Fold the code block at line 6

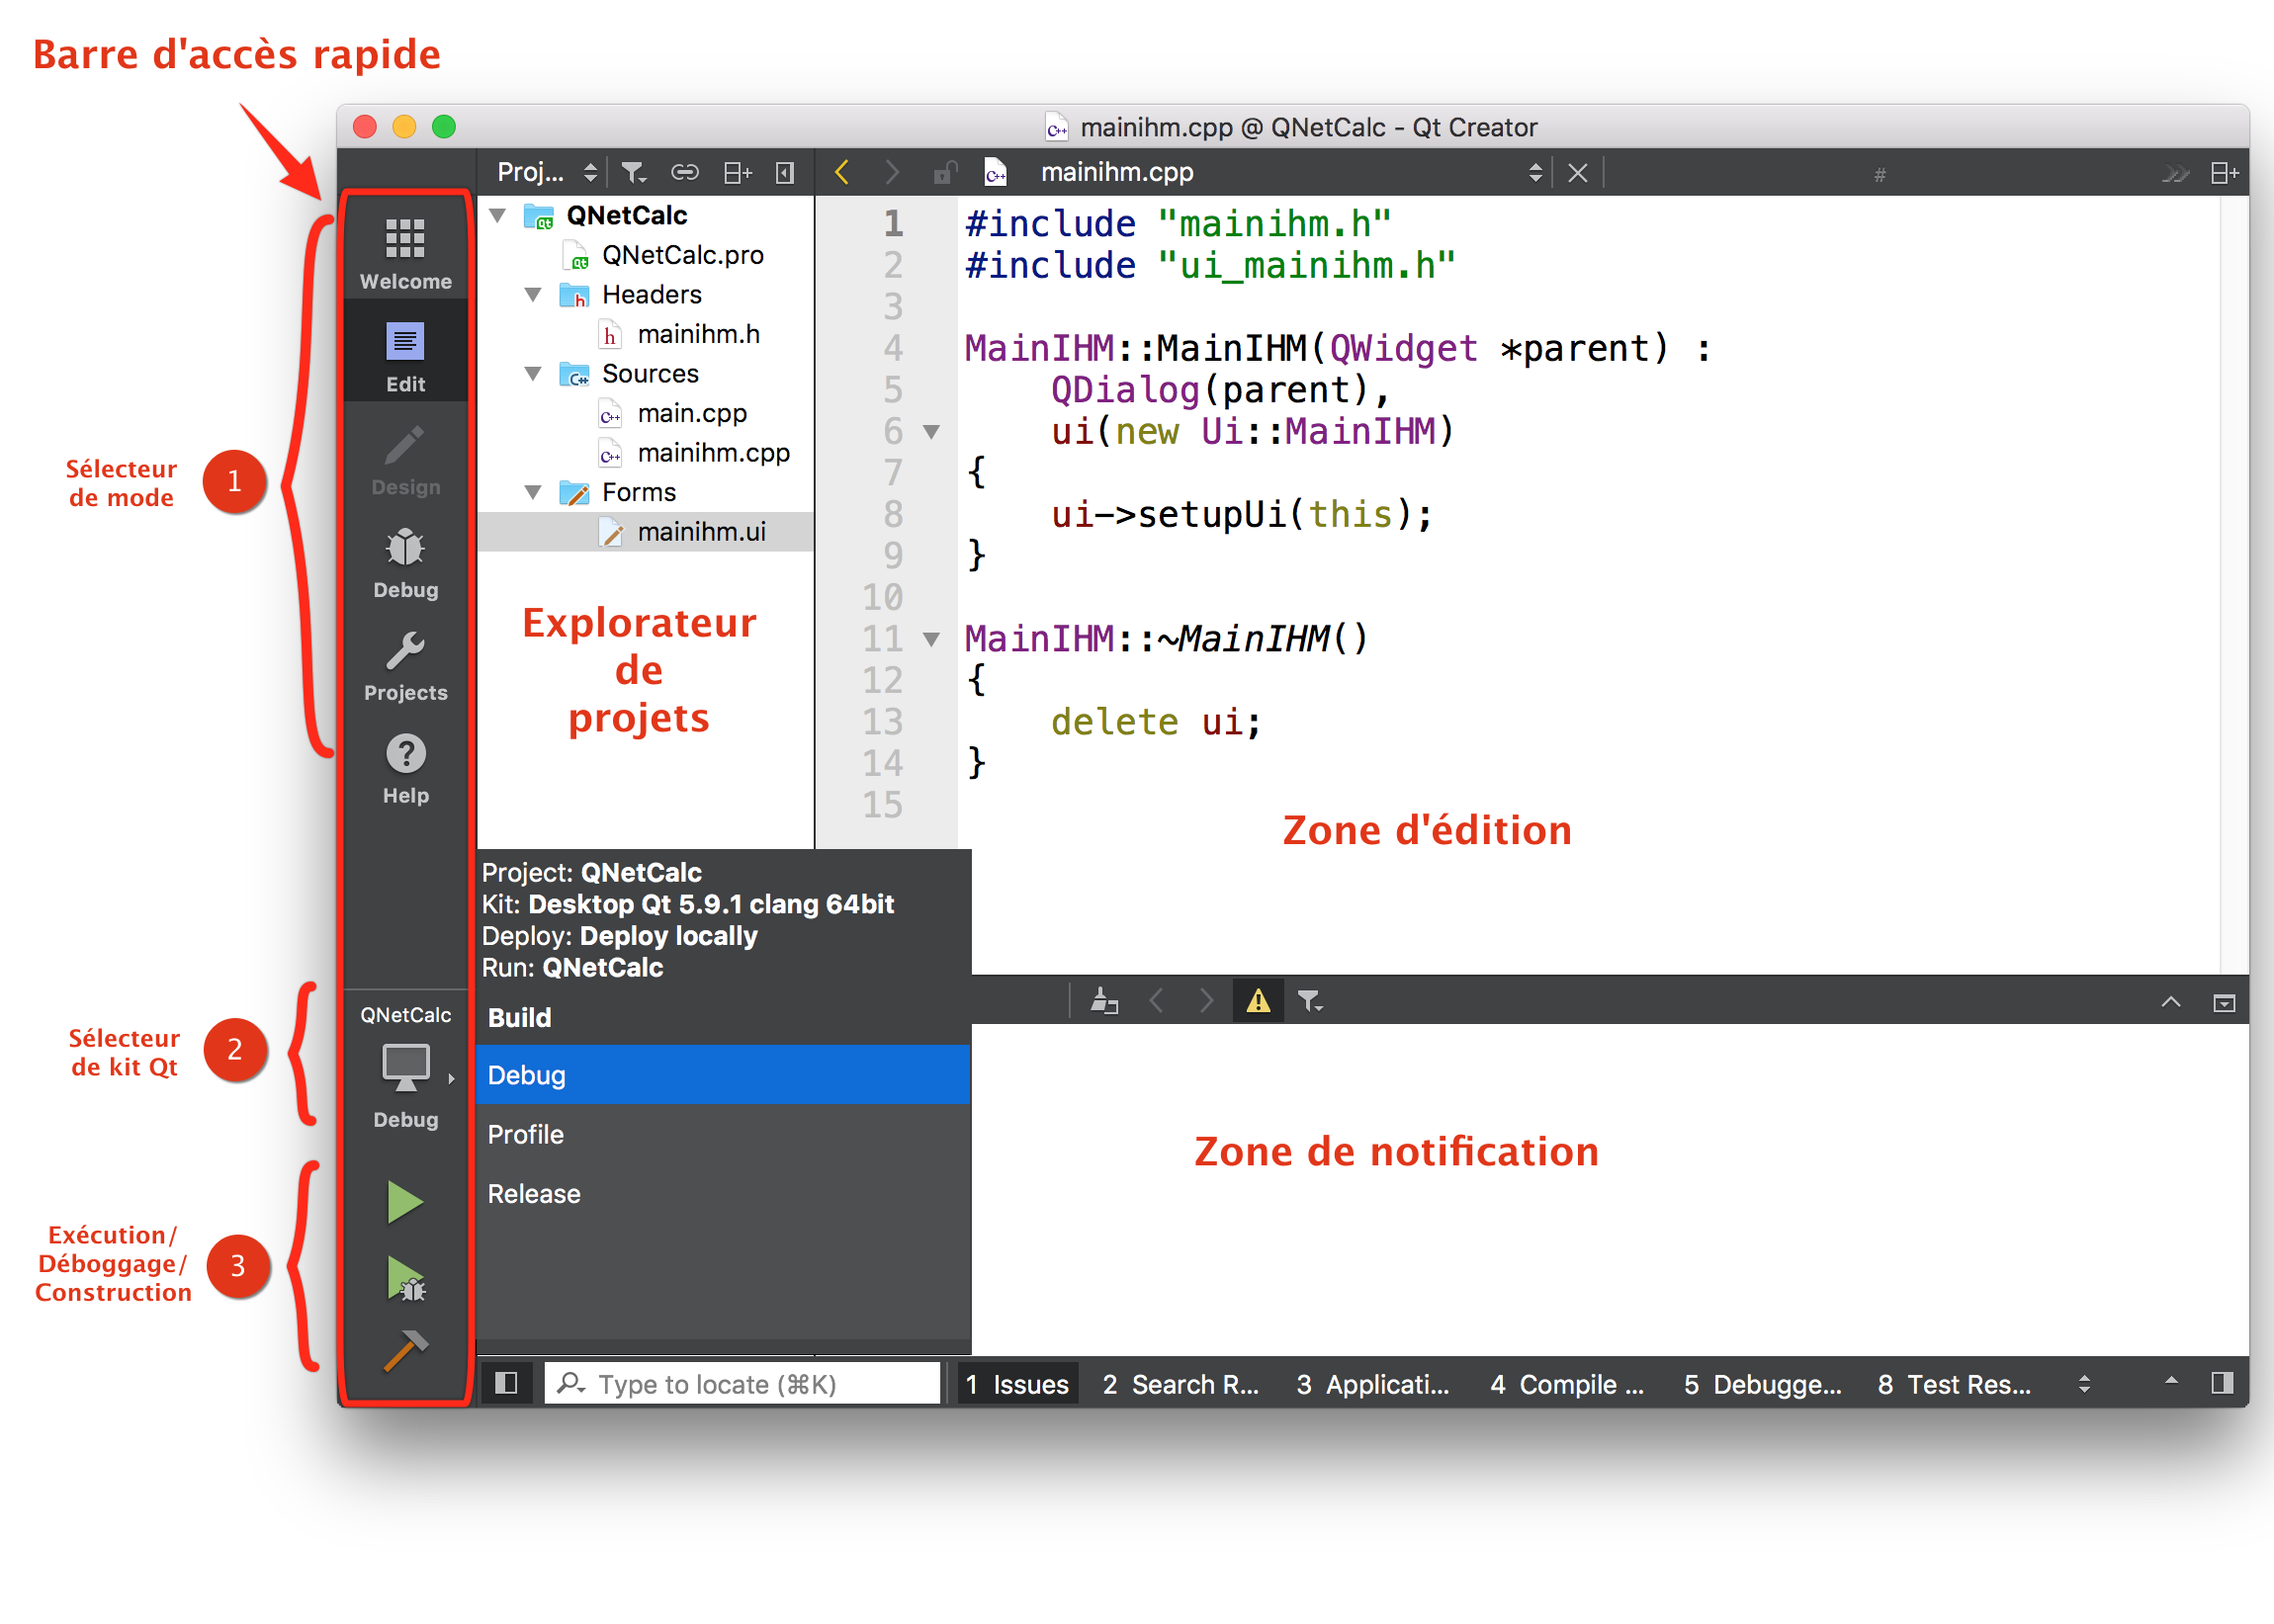point(931,432)
